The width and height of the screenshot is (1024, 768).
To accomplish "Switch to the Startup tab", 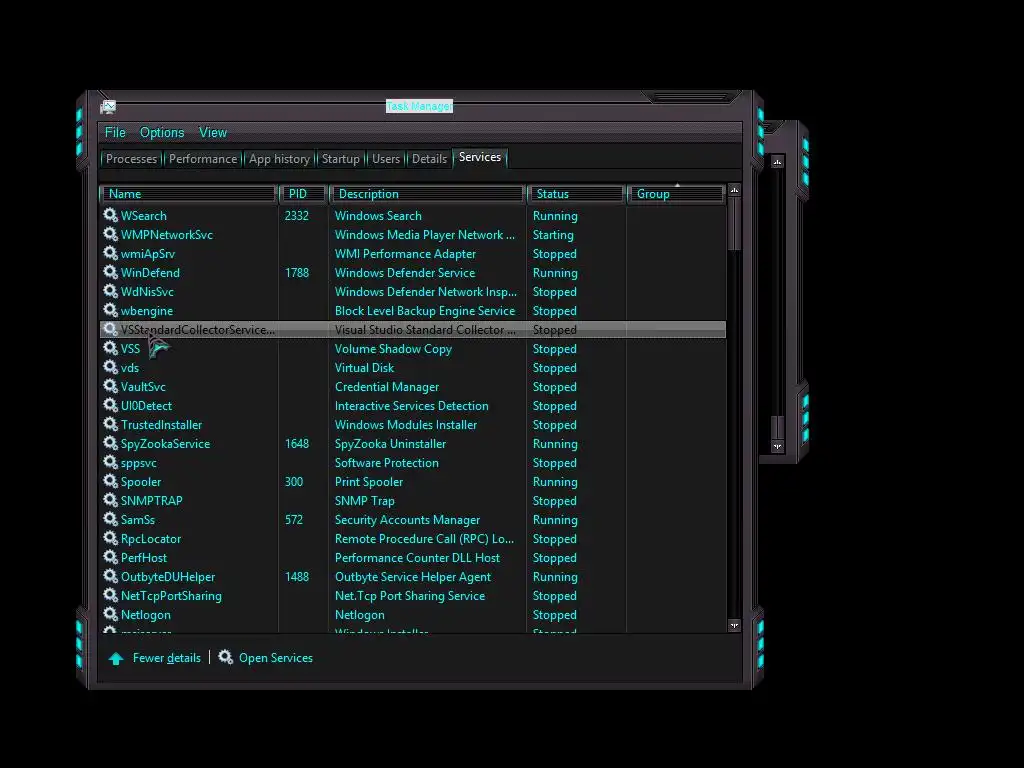I will [x=340, y=159].
